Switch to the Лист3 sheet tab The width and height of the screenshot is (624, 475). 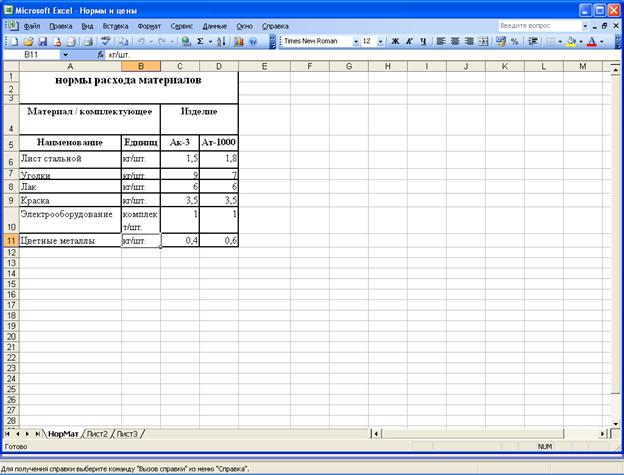pyautogui.click(x=127, y=434)
